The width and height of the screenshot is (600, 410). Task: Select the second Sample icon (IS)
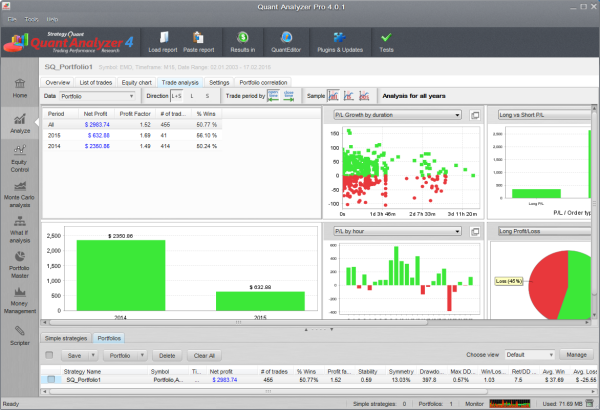[x=349, y=96]
